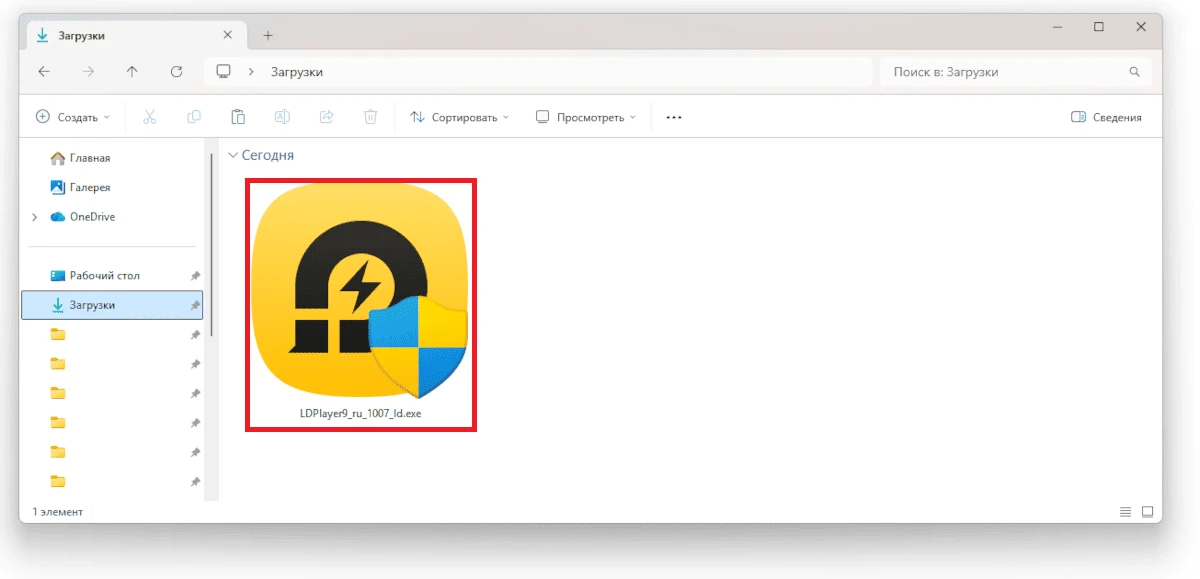Open the Создать dropdown menu
This screenshot has width=1200, height=579.
click(x=73, y=117)
